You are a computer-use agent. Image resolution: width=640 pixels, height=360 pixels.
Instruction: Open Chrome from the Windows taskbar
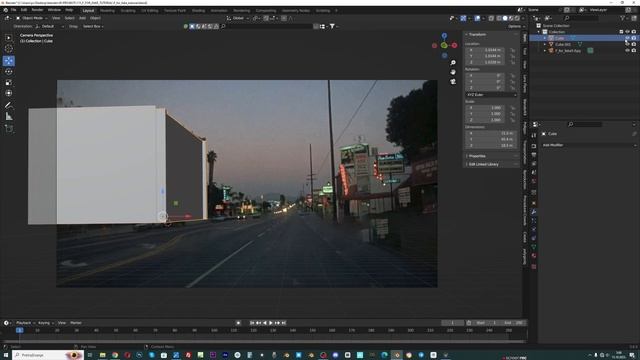[x=115, y=355]
